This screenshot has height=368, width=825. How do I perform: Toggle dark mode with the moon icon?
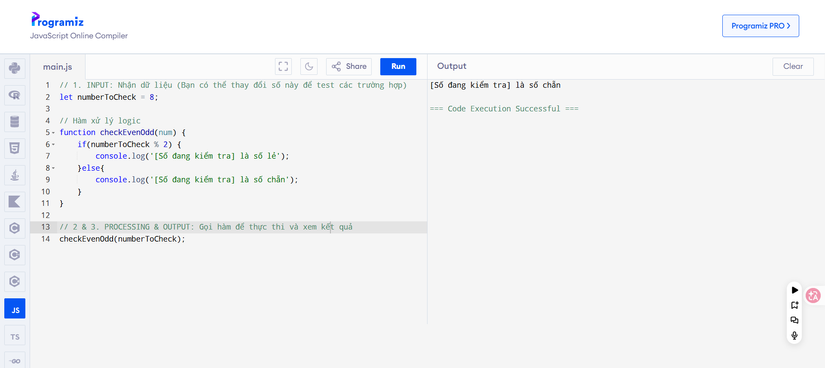(309, 66)
